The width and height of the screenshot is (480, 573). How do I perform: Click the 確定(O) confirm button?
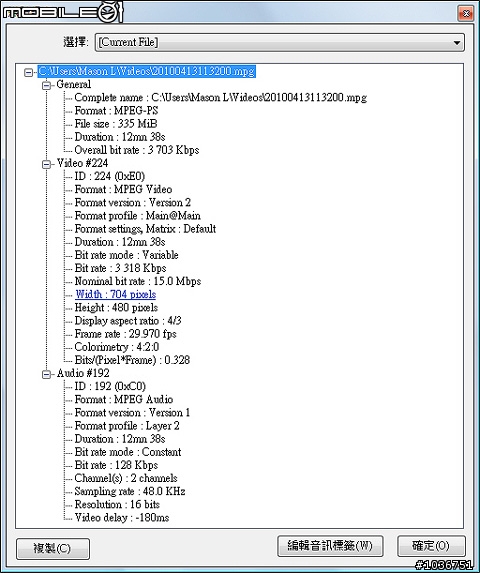coord(431,546)
